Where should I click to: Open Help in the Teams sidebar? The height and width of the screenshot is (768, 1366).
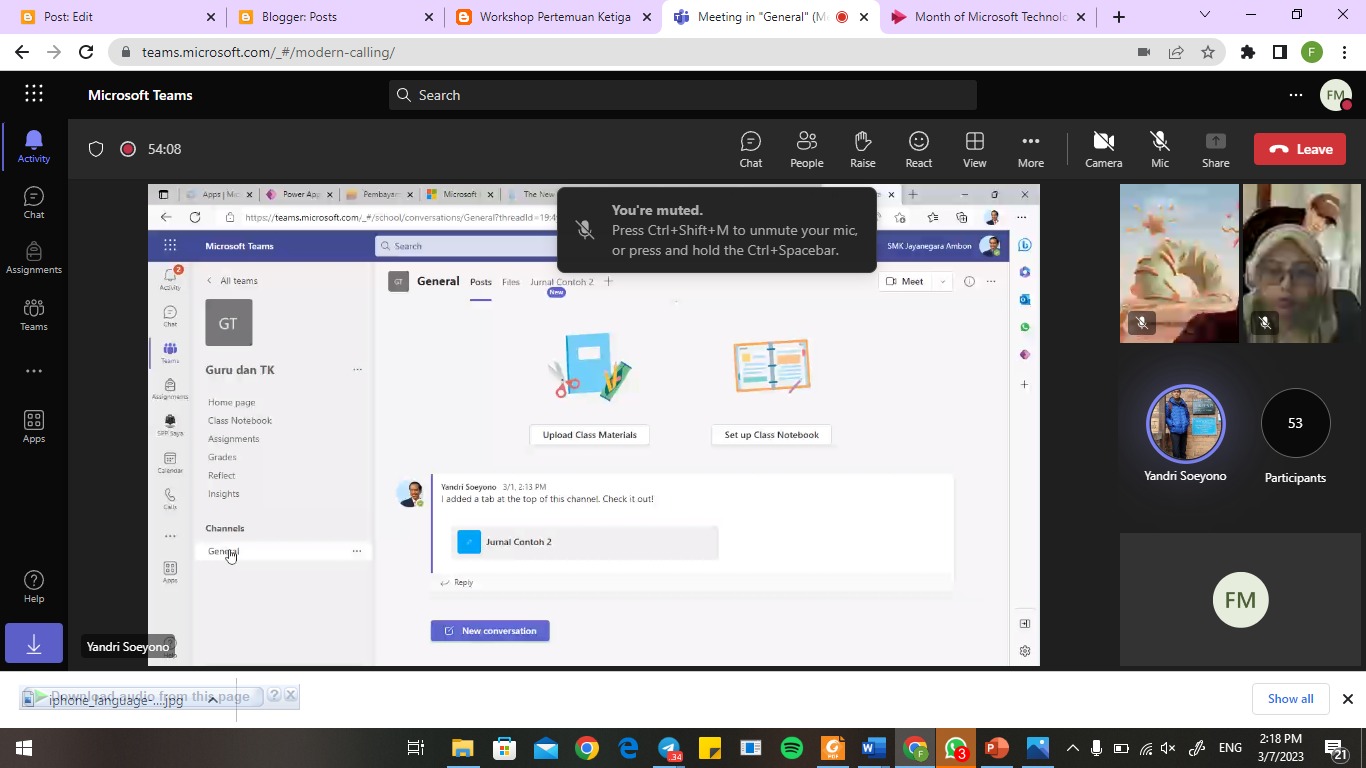pos(34,587)
